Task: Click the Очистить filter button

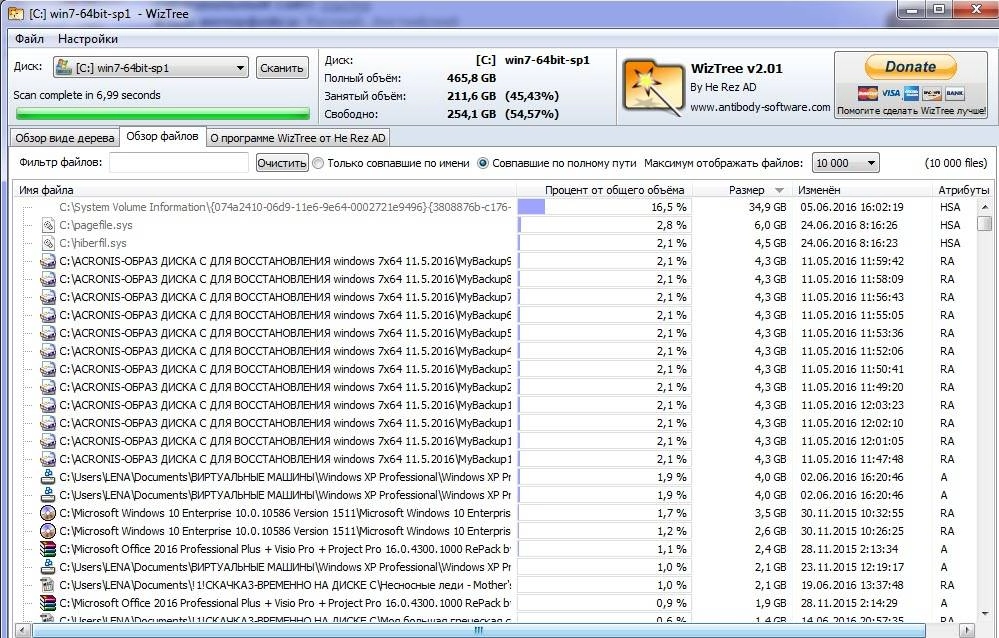Action: pos(282,163)
